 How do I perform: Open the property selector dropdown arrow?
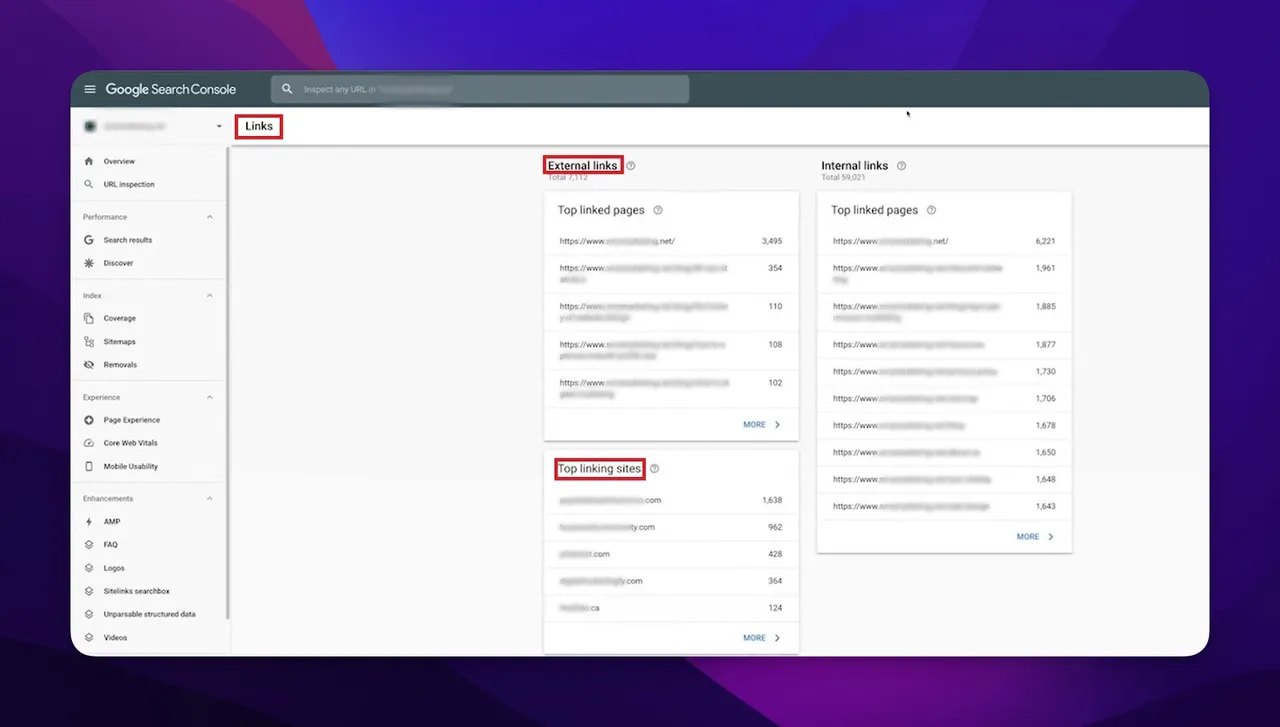pos(218,127)
